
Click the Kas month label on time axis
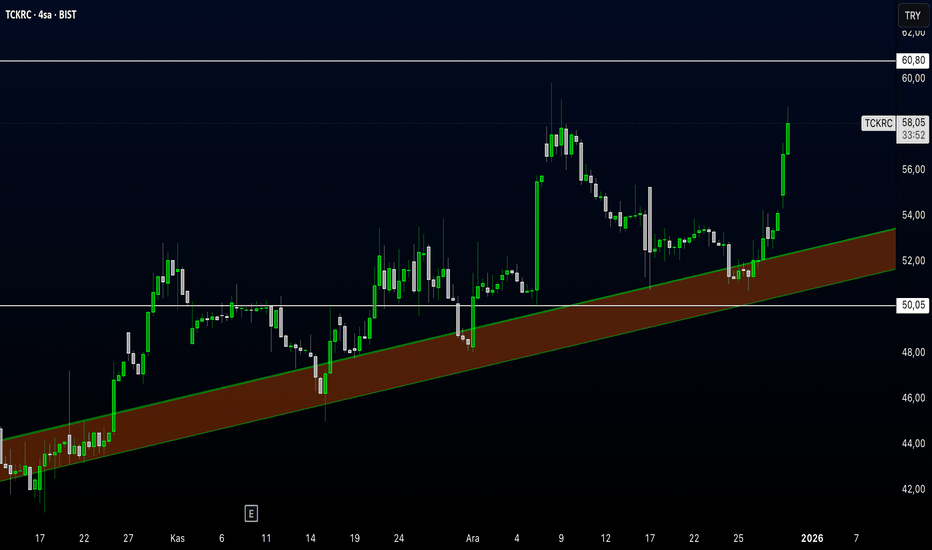(177, 538)
